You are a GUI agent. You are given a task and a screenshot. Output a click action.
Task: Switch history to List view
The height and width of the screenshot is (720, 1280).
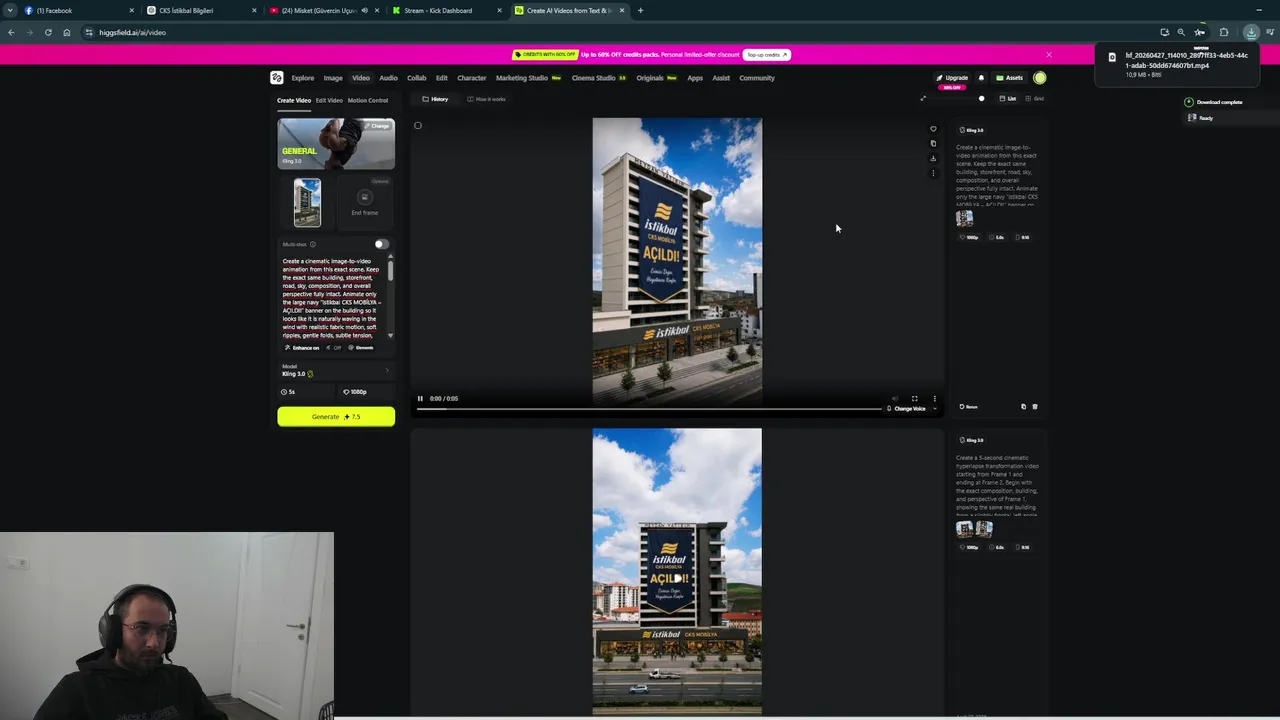(1008, 99)
